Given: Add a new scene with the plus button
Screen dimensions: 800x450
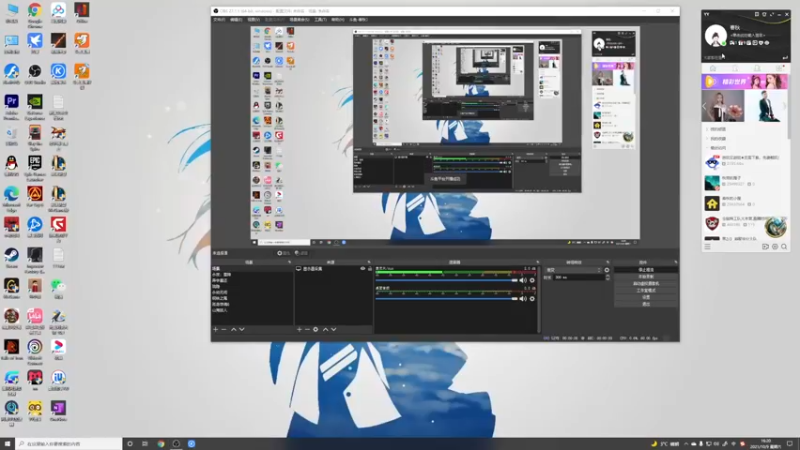Looking at the screenshot, I should [216, 330].
